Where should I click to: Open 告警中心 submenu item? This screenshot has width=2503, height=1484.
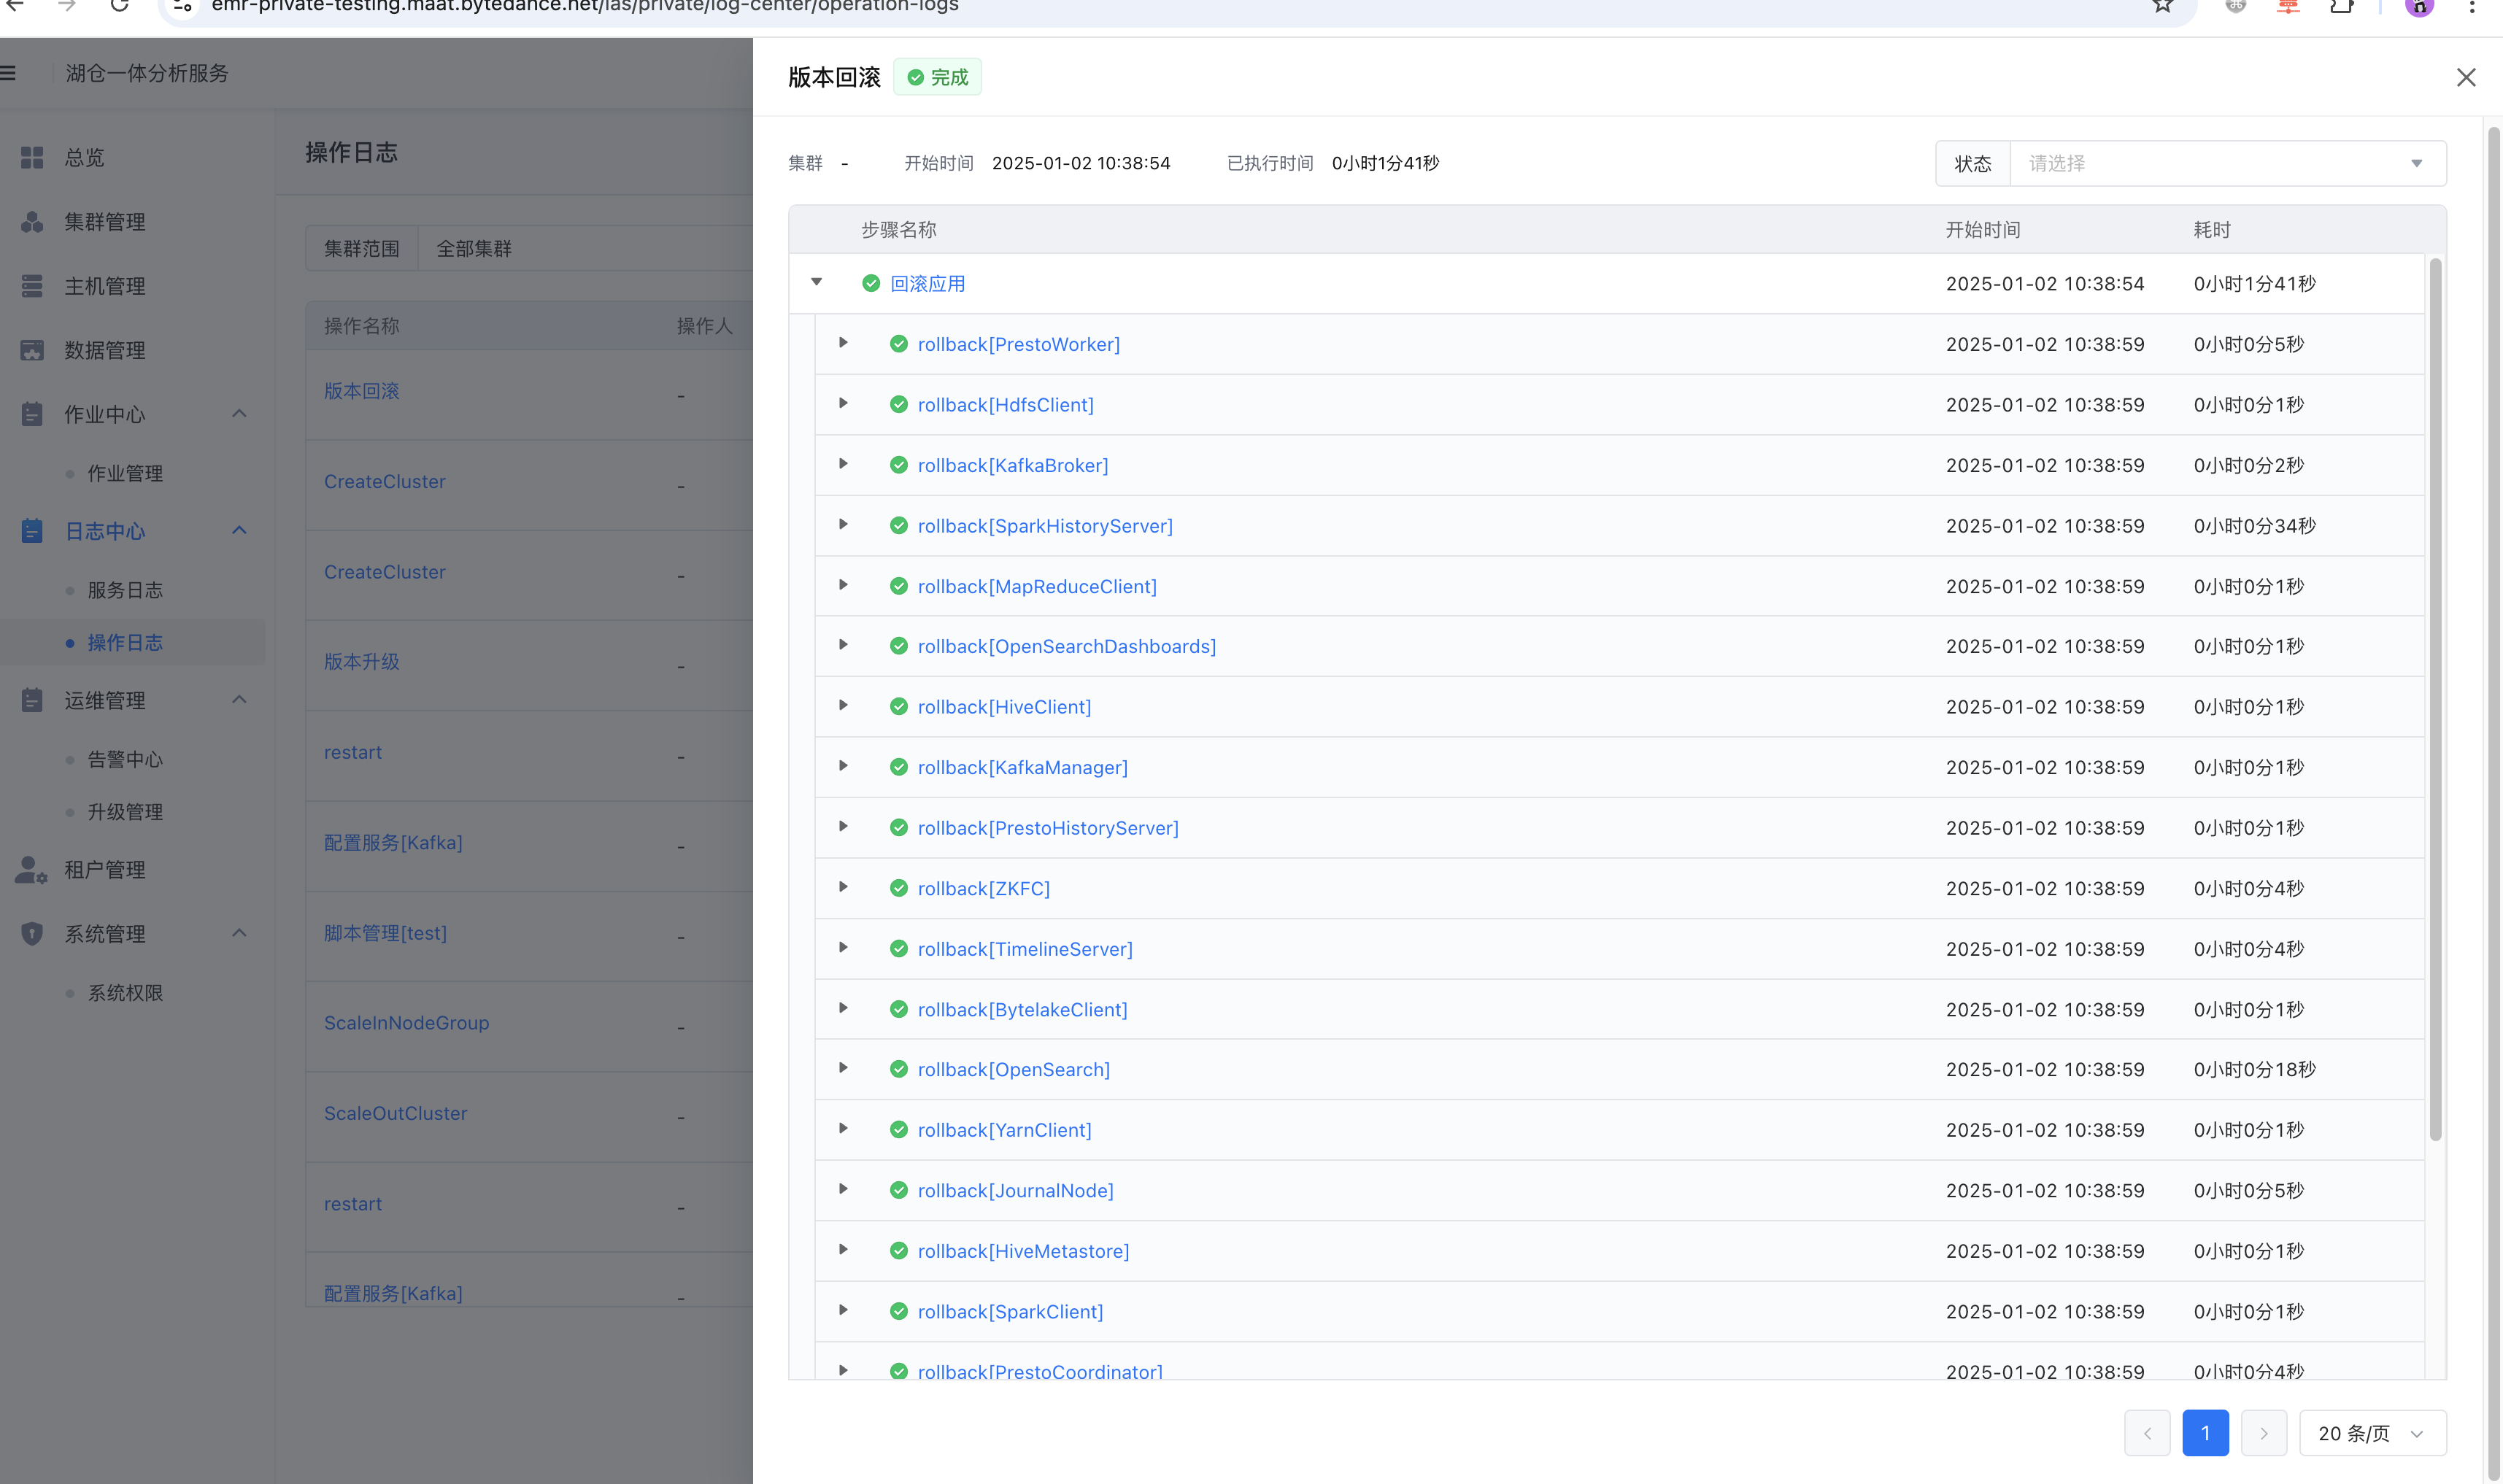[x=125, y=759]
